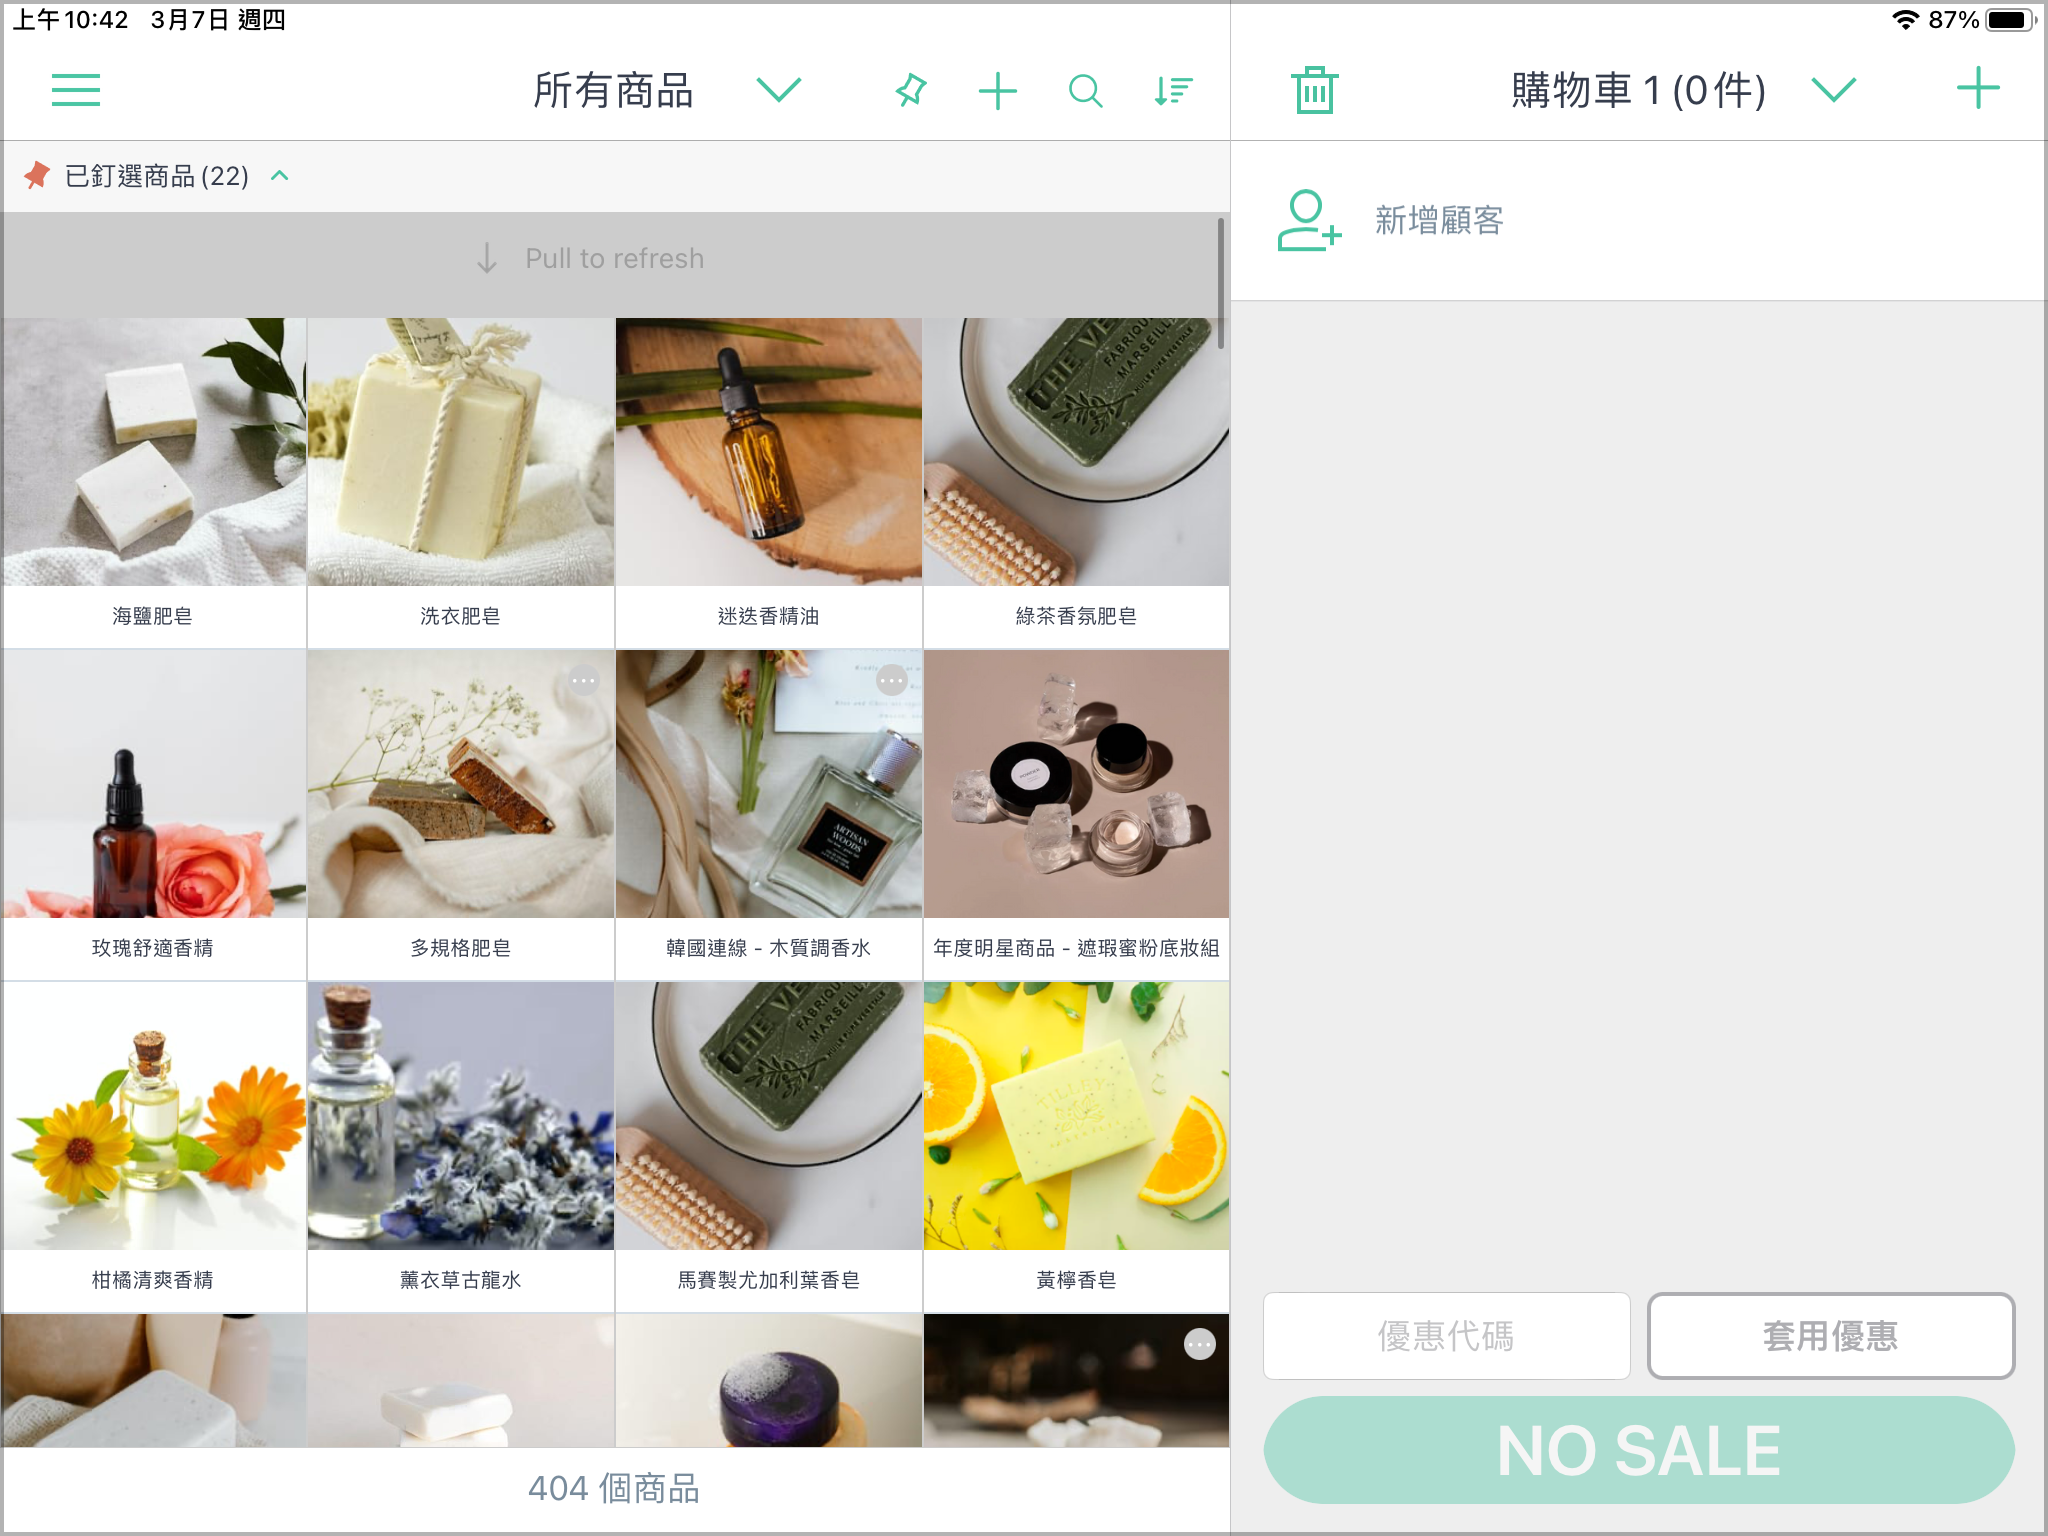Viewport: 2048px width, 1536px height.
Task: Click the product list scrollbar
Action: coord(1221,284)
